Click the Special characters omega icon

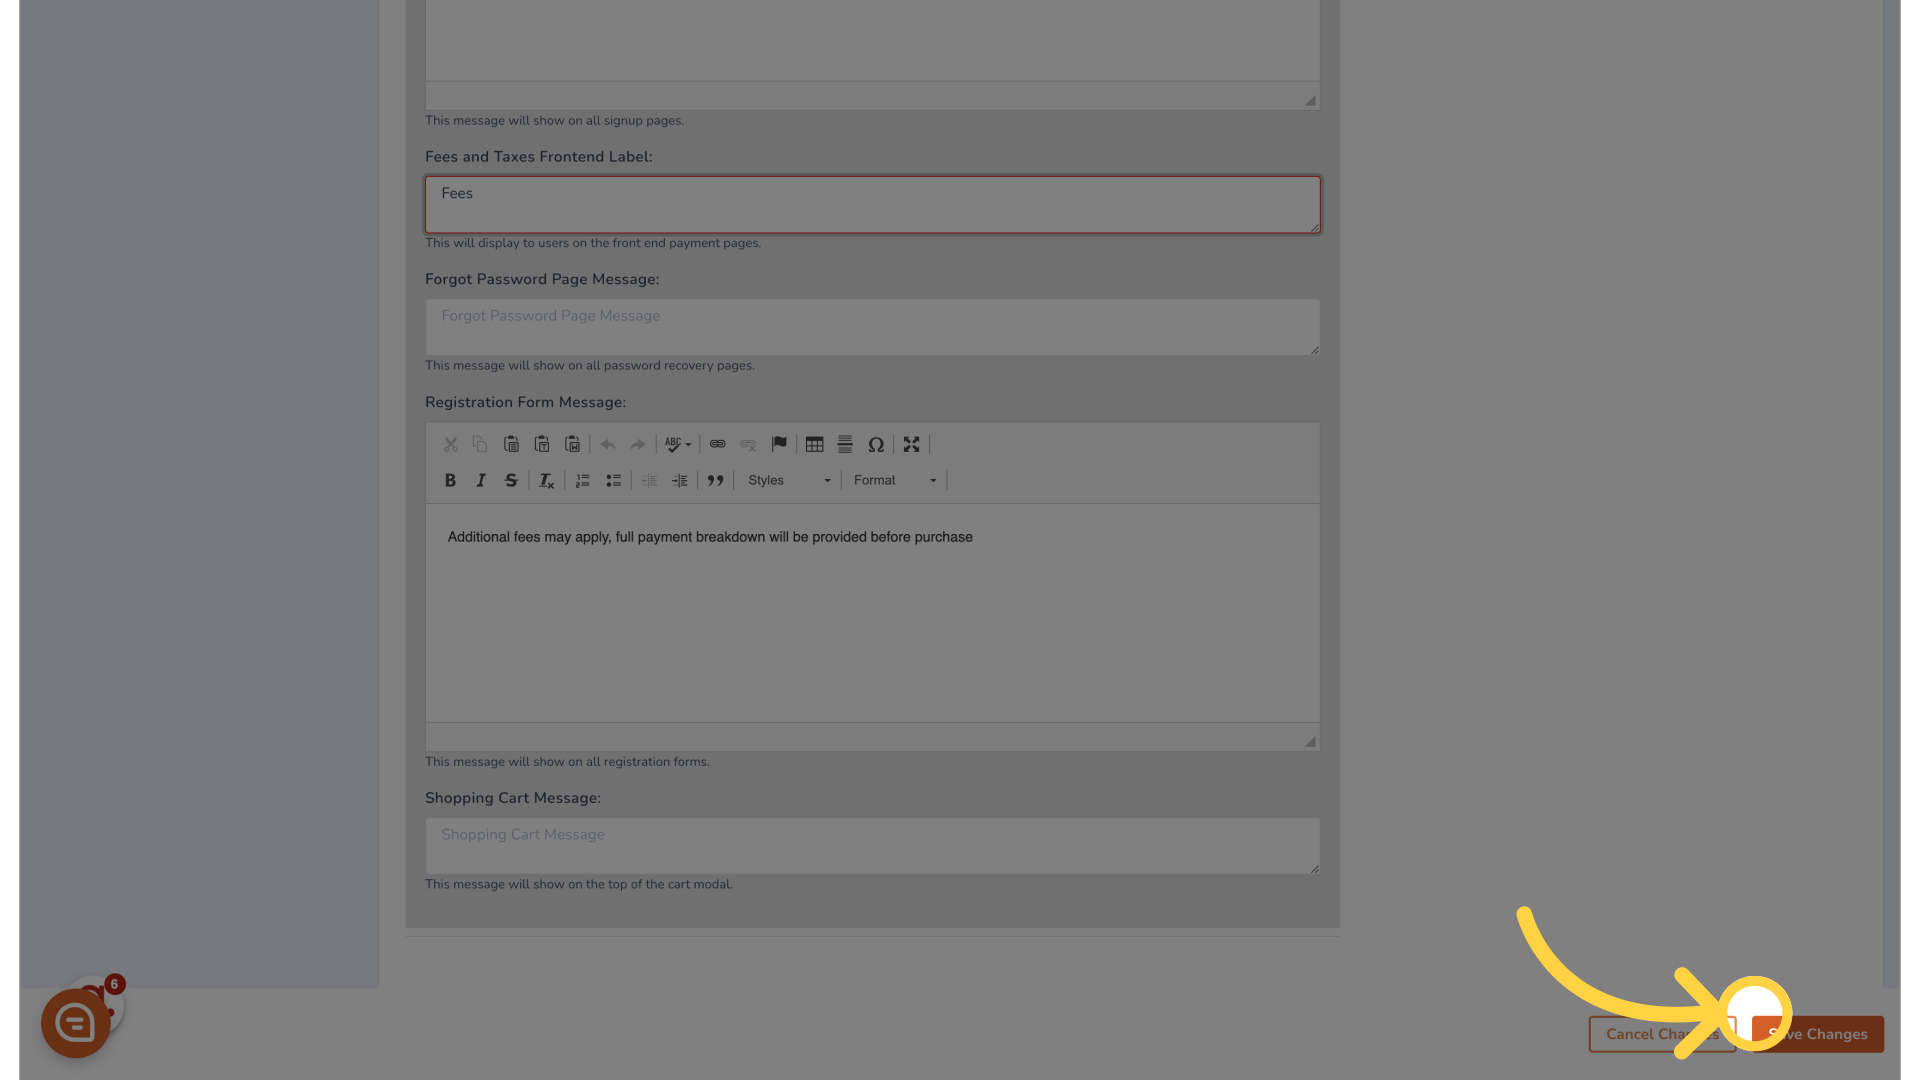877,444
